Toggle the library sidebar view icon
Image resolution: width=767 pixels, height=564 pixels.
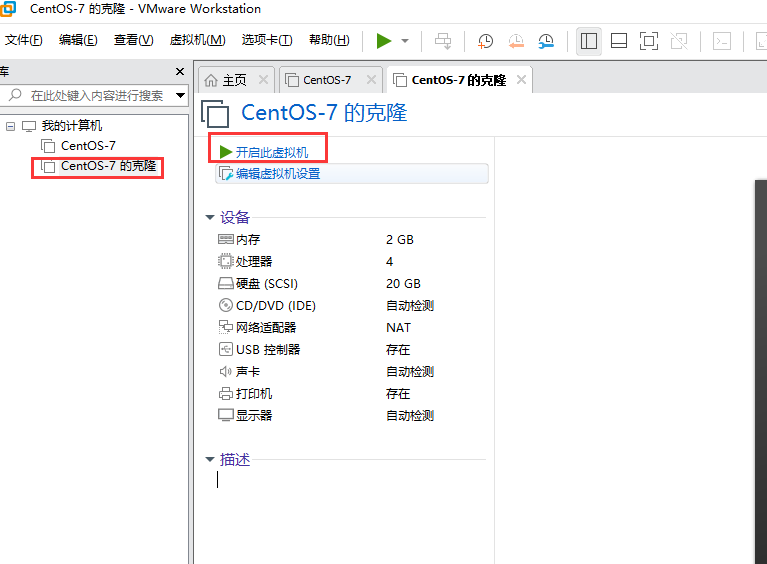588,41
